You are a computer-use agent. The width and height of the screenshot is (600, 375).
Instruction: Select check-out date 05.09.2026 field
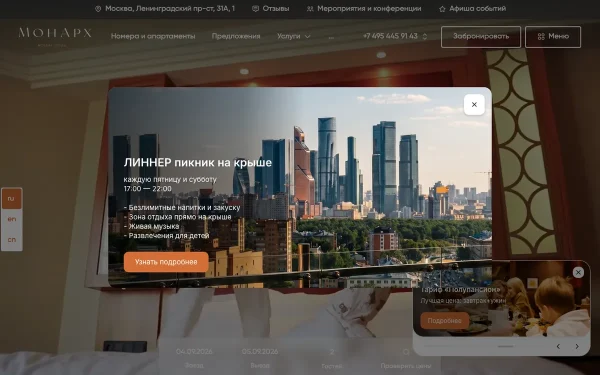coord(260,357)
